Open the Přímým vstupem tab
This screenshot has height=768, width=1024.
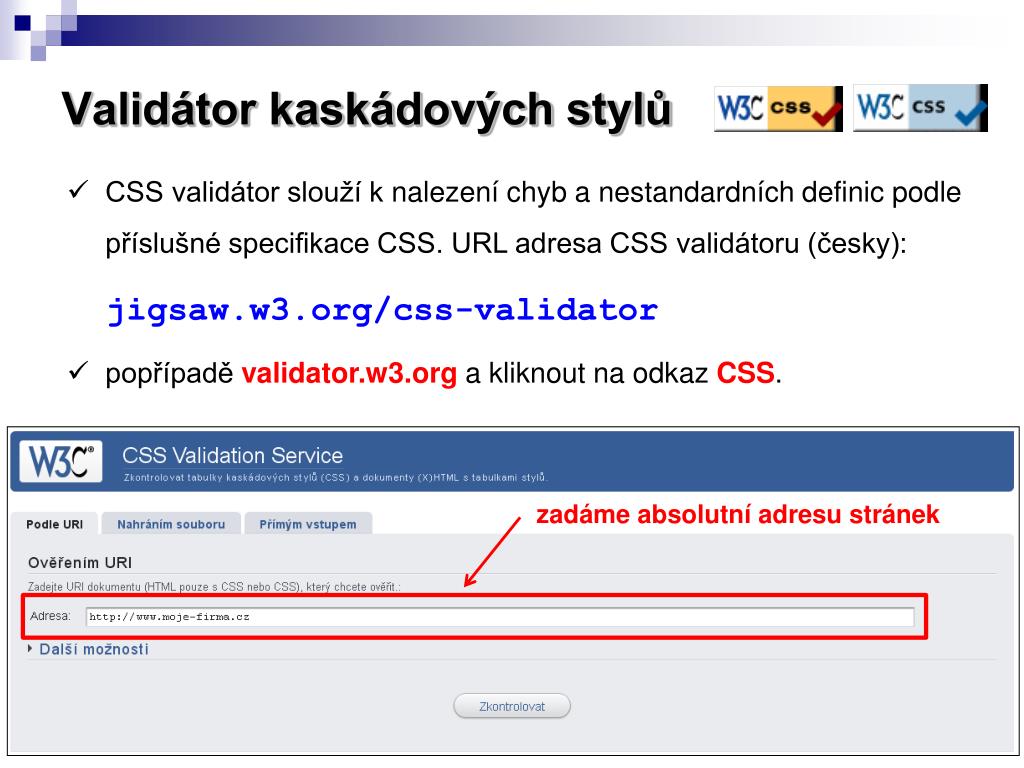coord(308,524)
